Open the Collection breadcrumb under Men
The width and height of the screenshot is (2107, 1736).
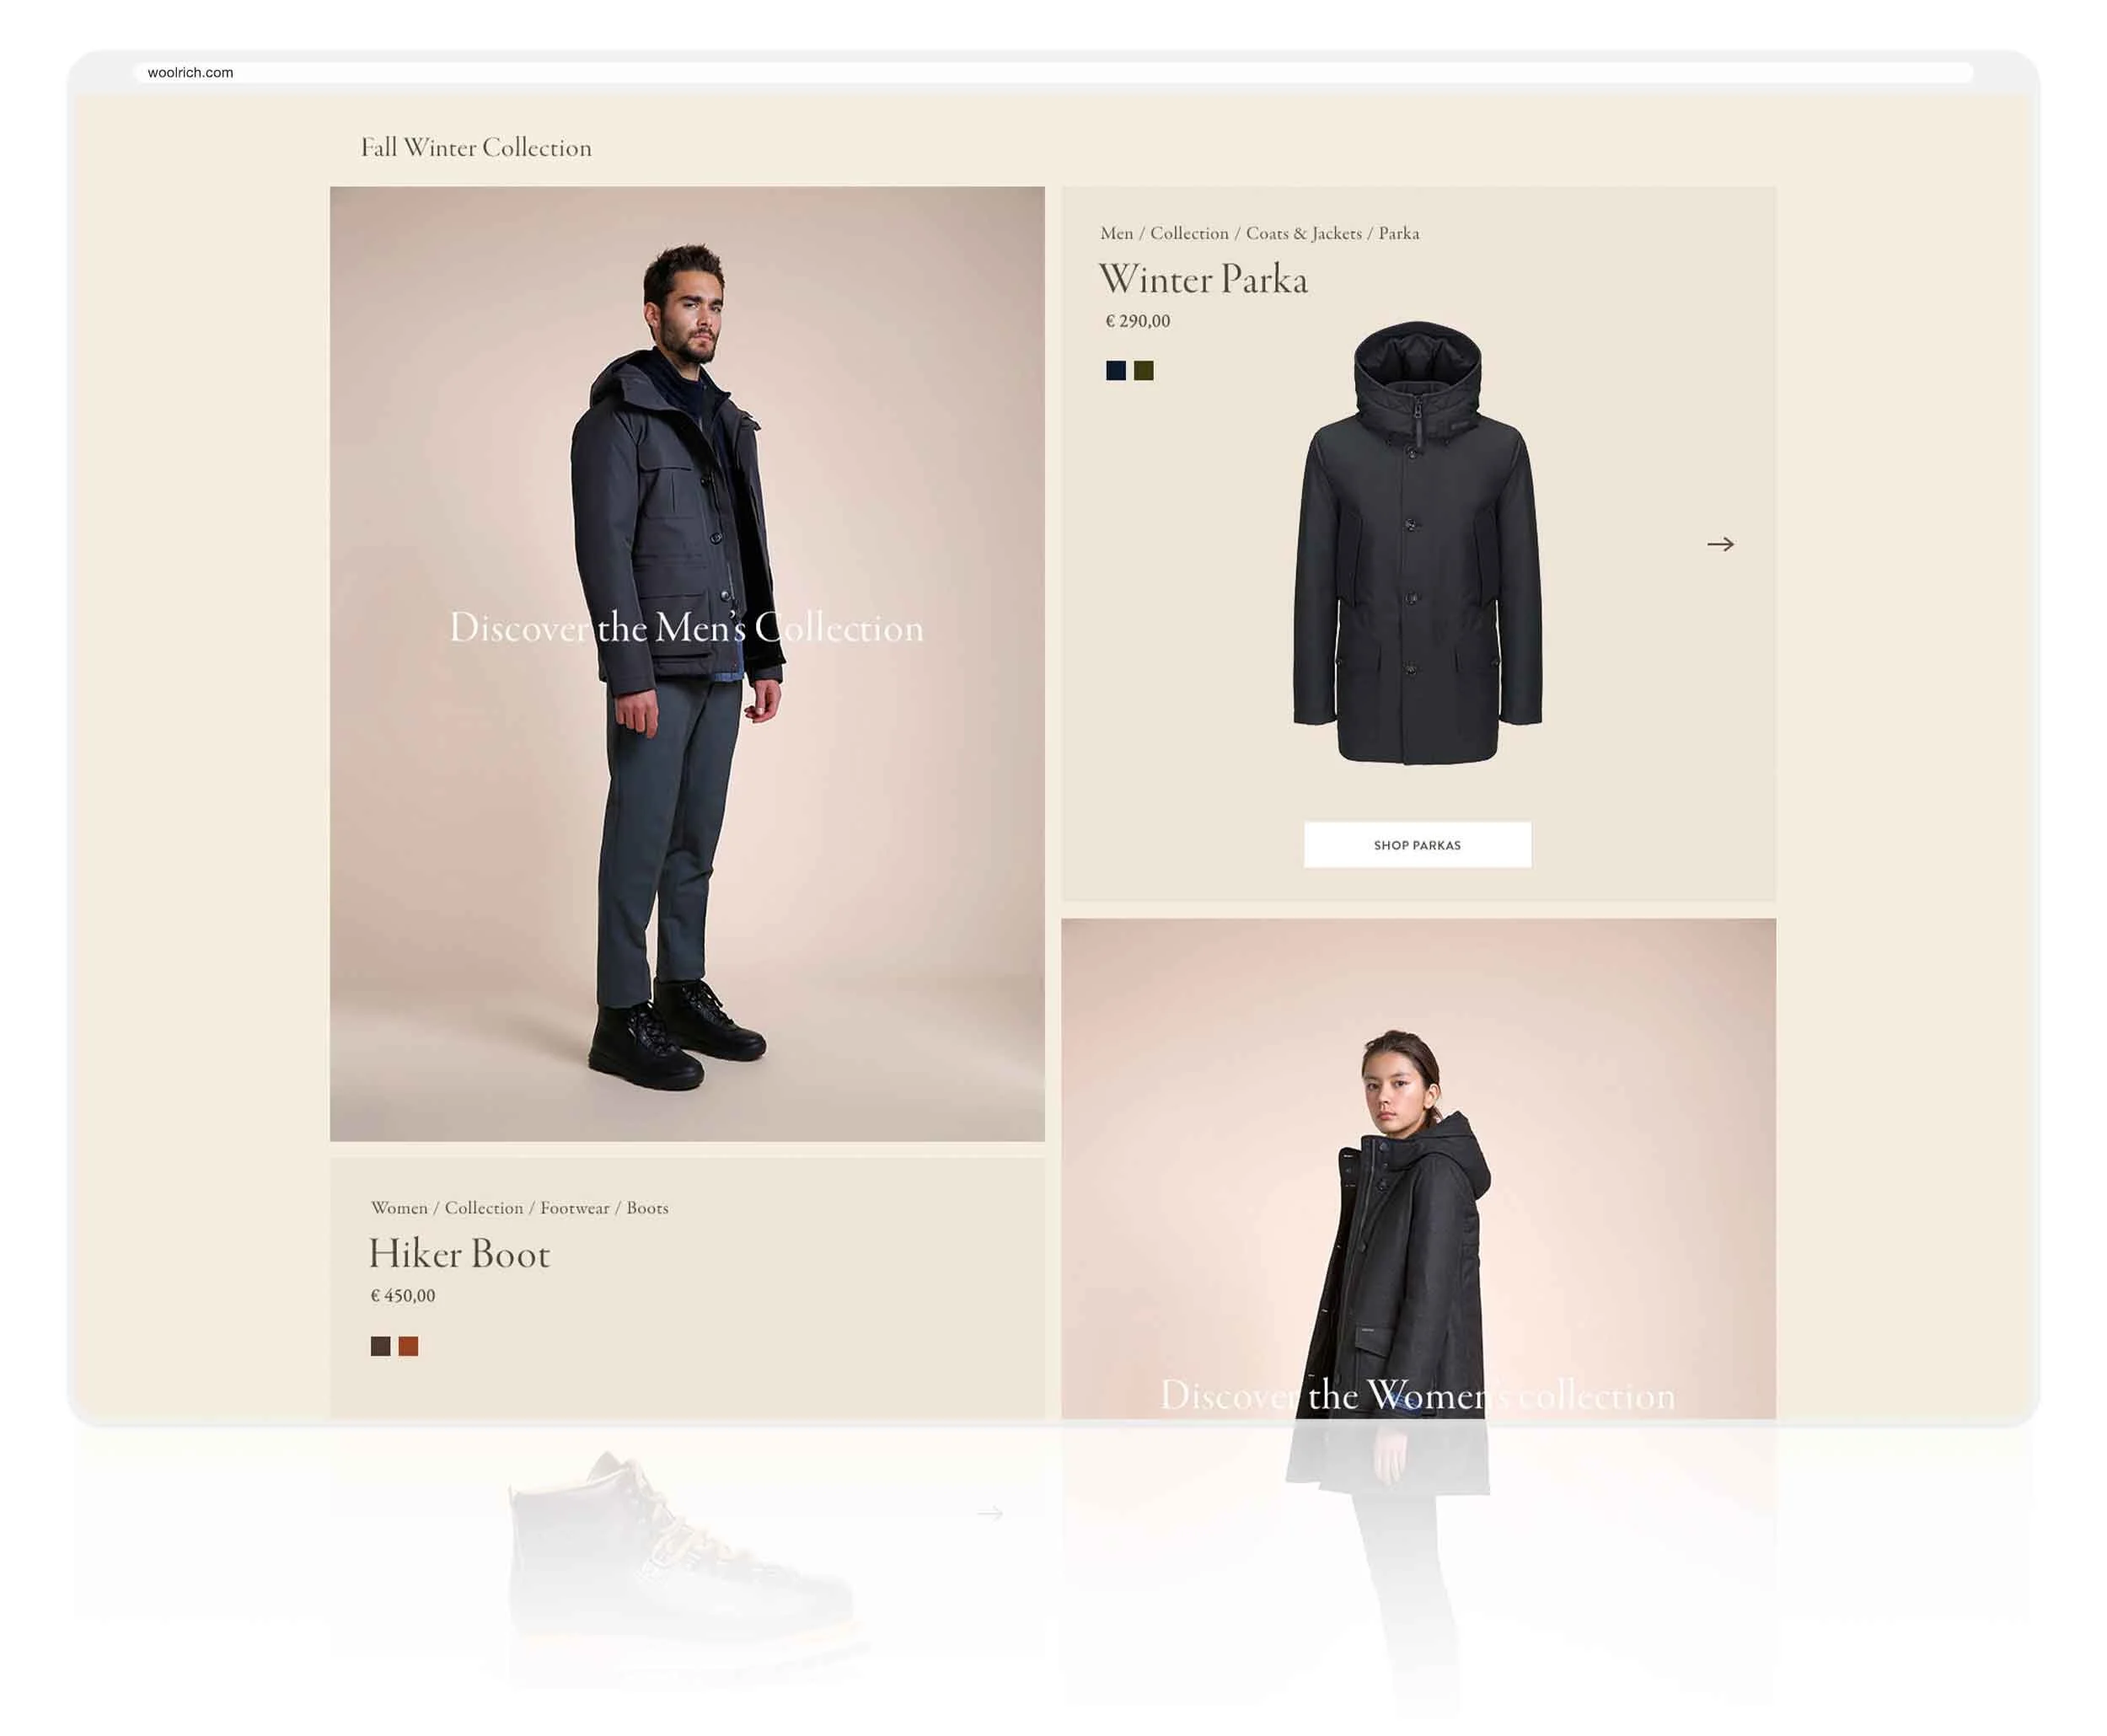pyautogui.click(x=1188, y=233)
